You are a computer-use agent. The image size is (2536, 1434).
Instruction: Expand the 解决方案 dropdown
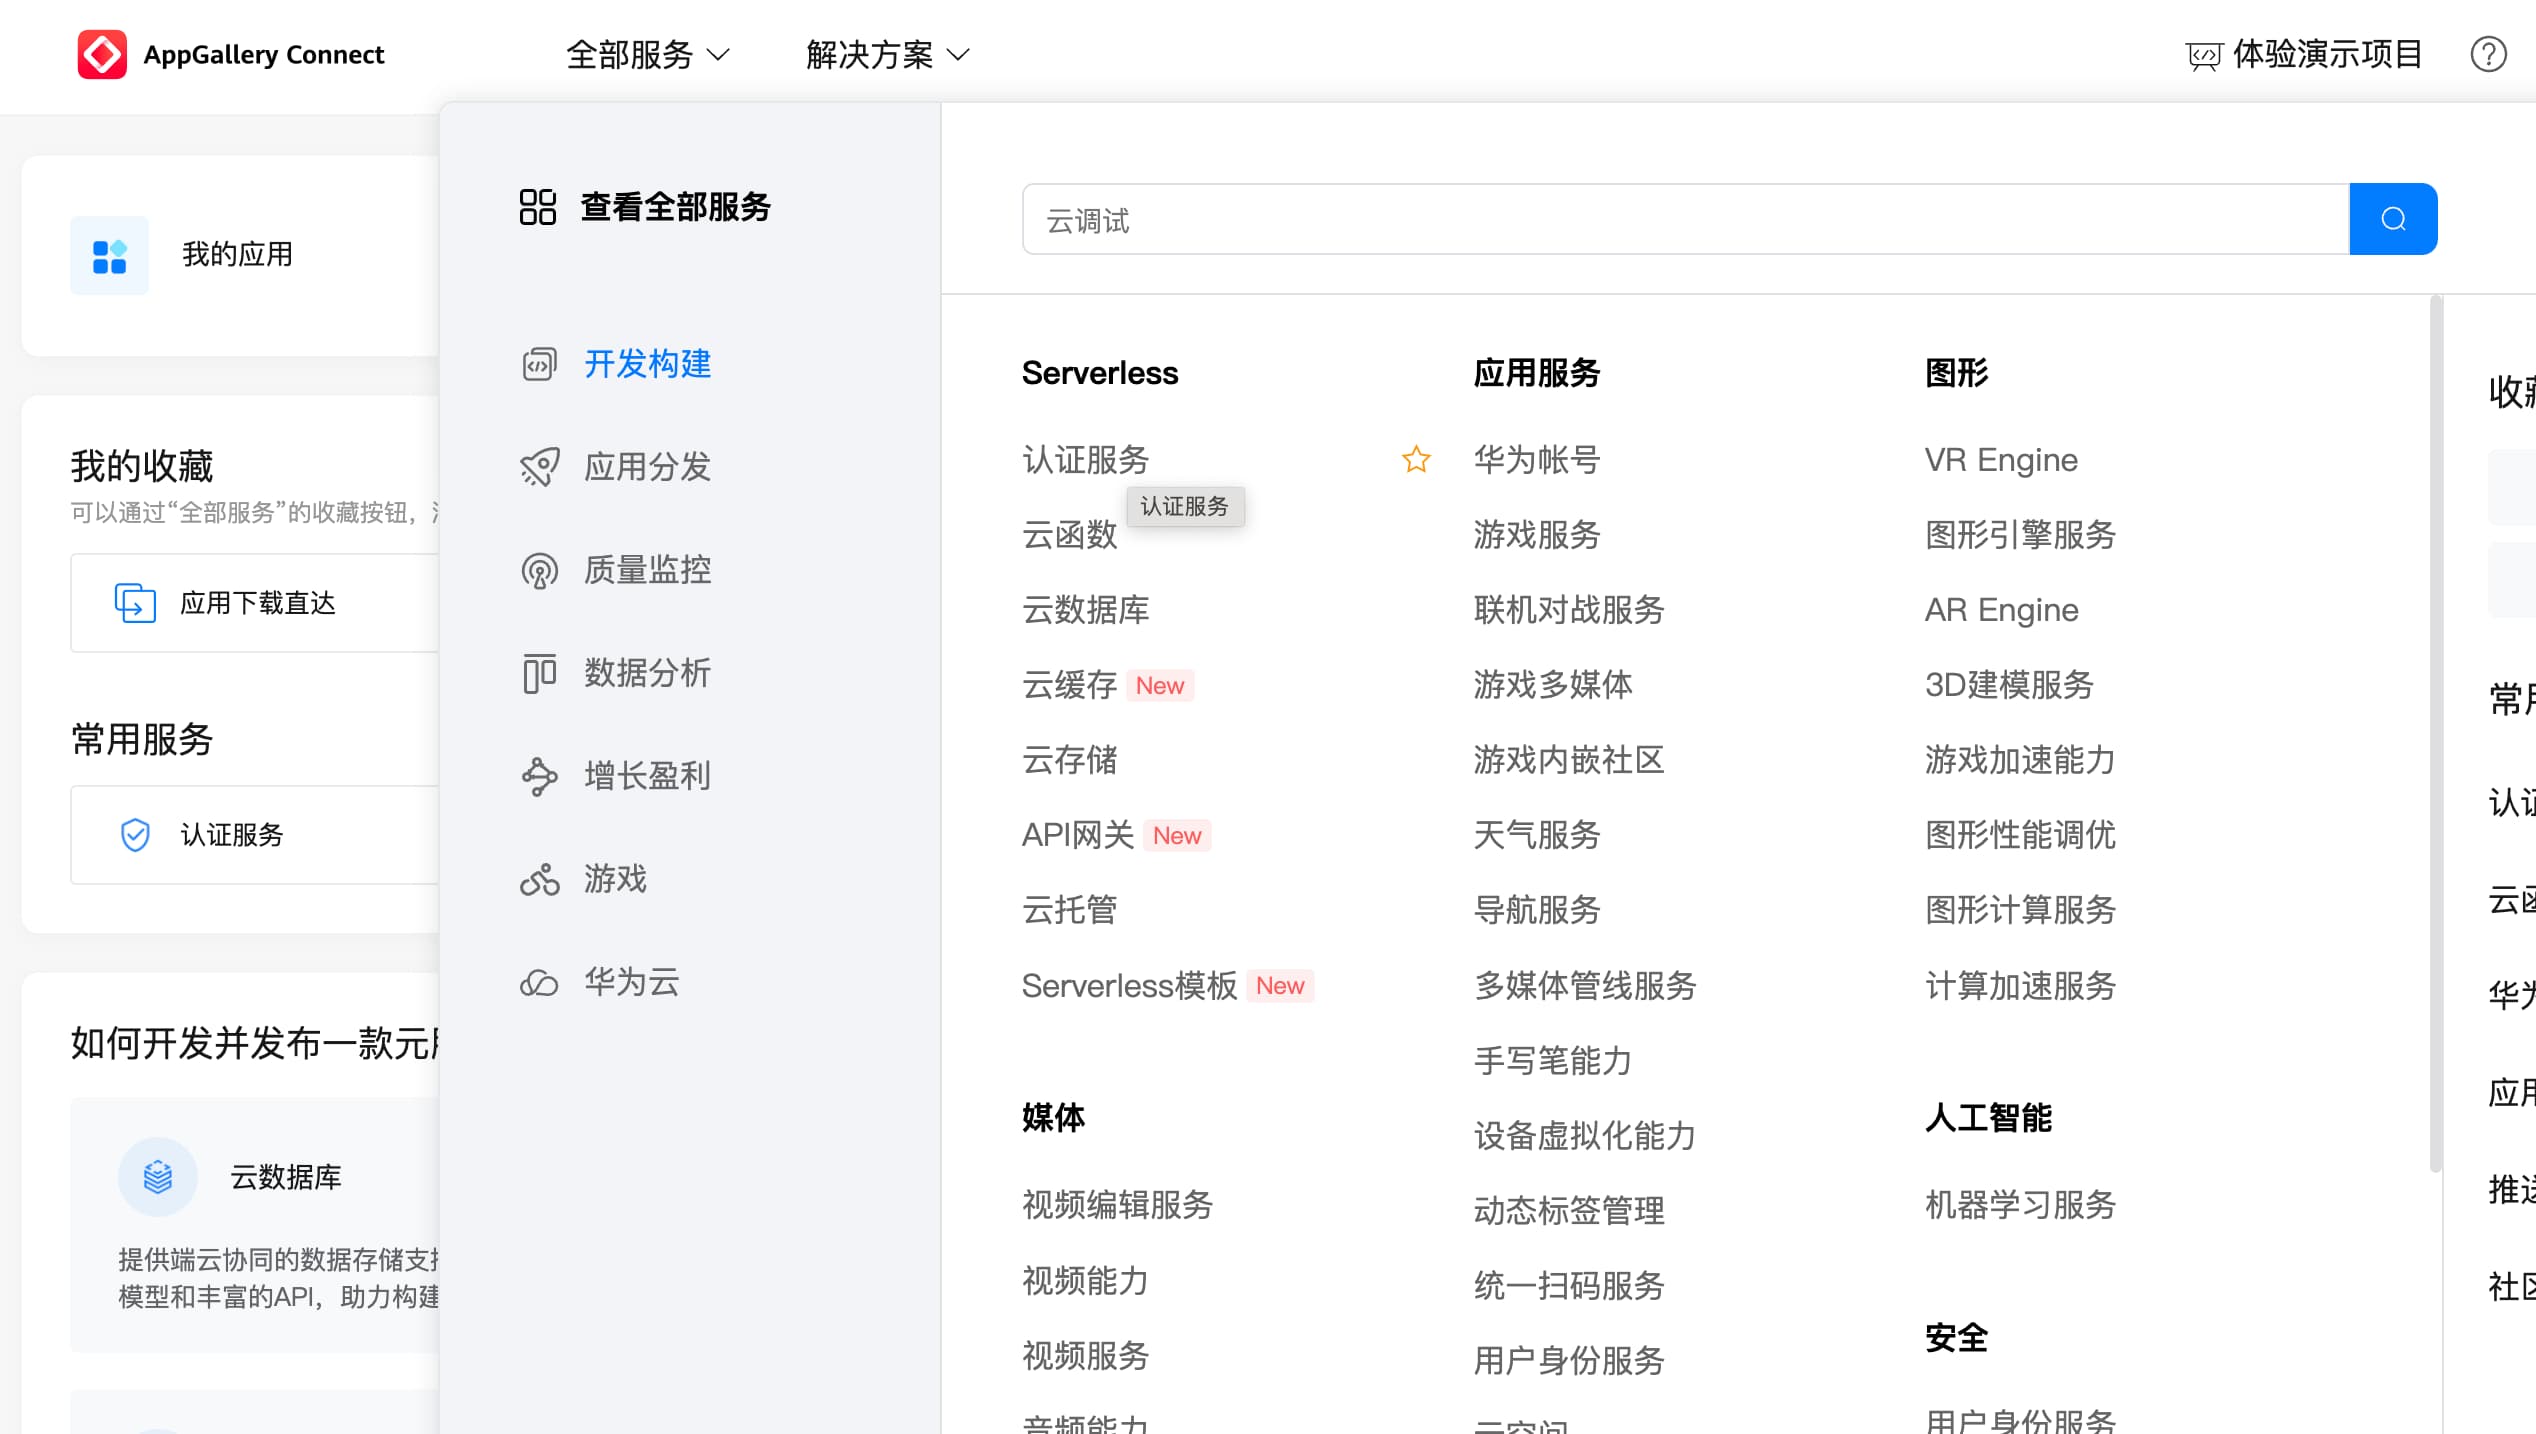coord(887,54)
